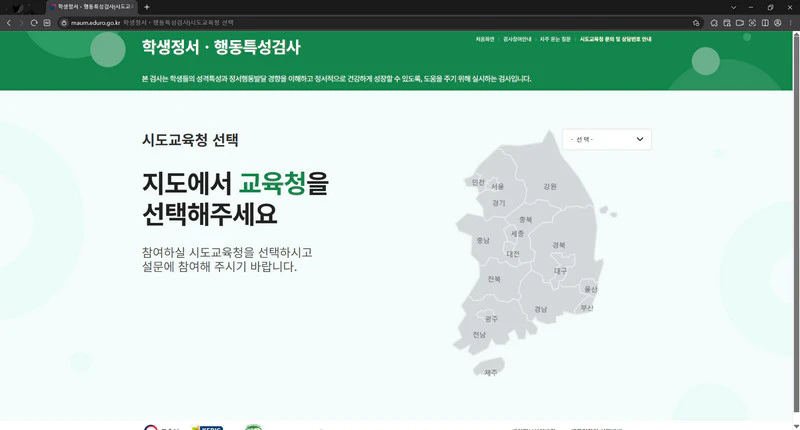Select 경북 region on the map

point(559,245)
